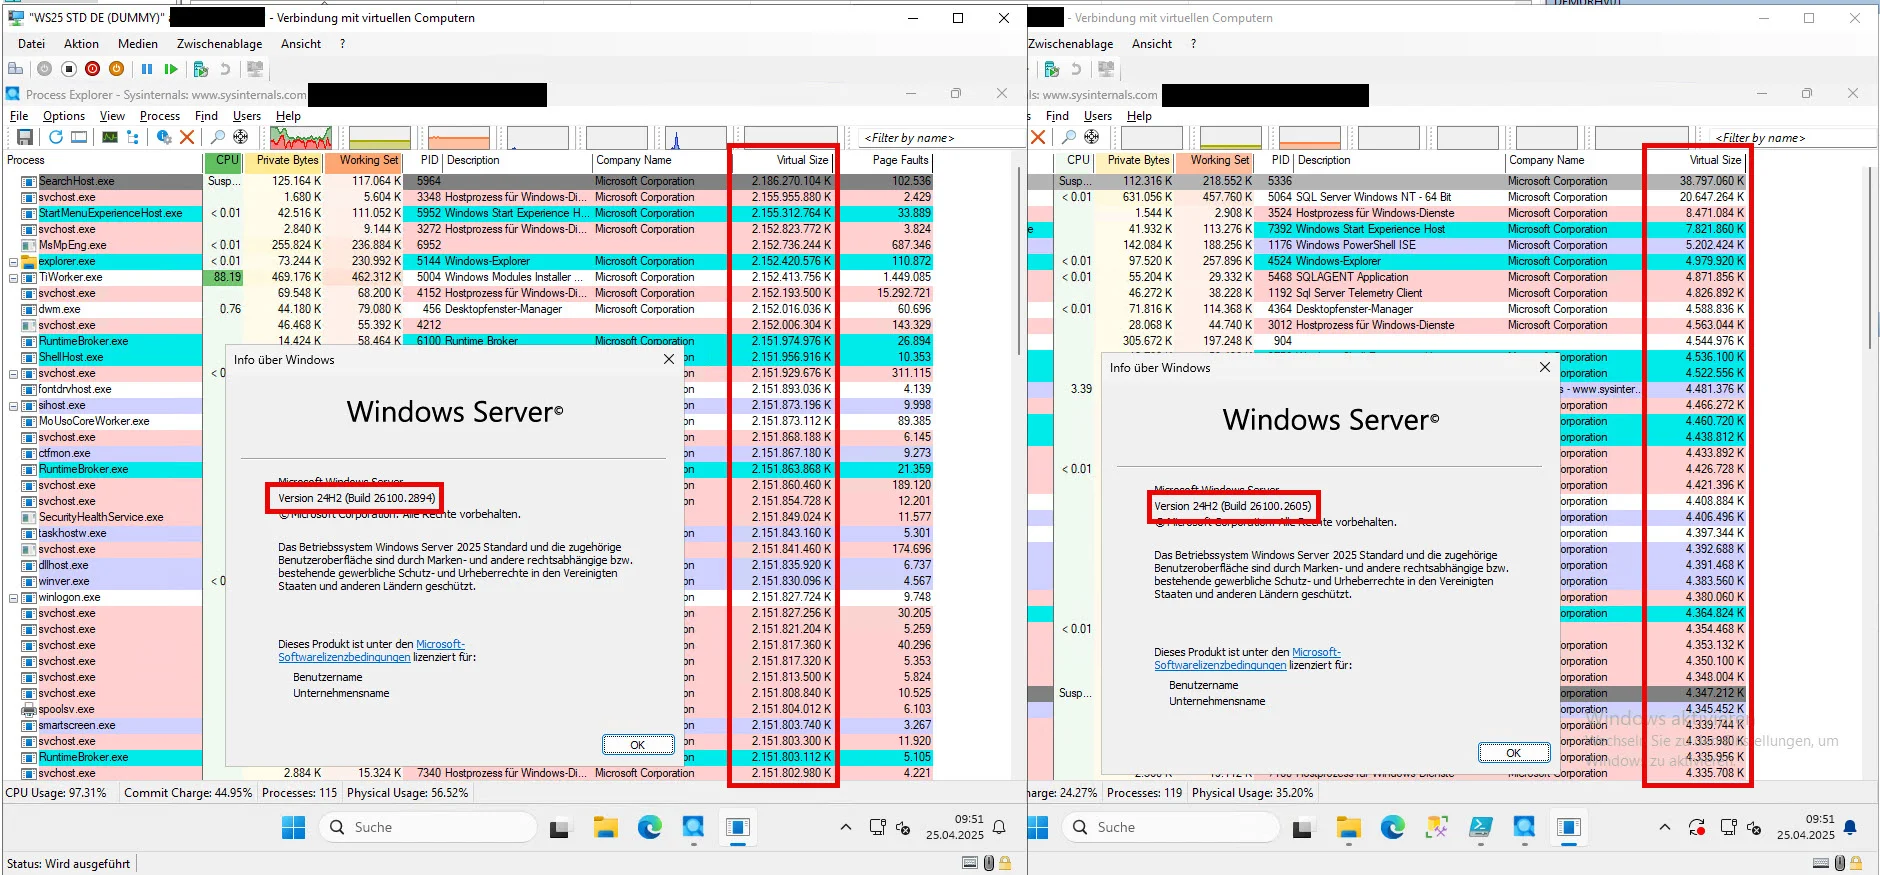This screenshot has height=875, width=1880.
Task: Click Checkpoint icon in right VM toolbar
Action: [x=1052, y=69]
